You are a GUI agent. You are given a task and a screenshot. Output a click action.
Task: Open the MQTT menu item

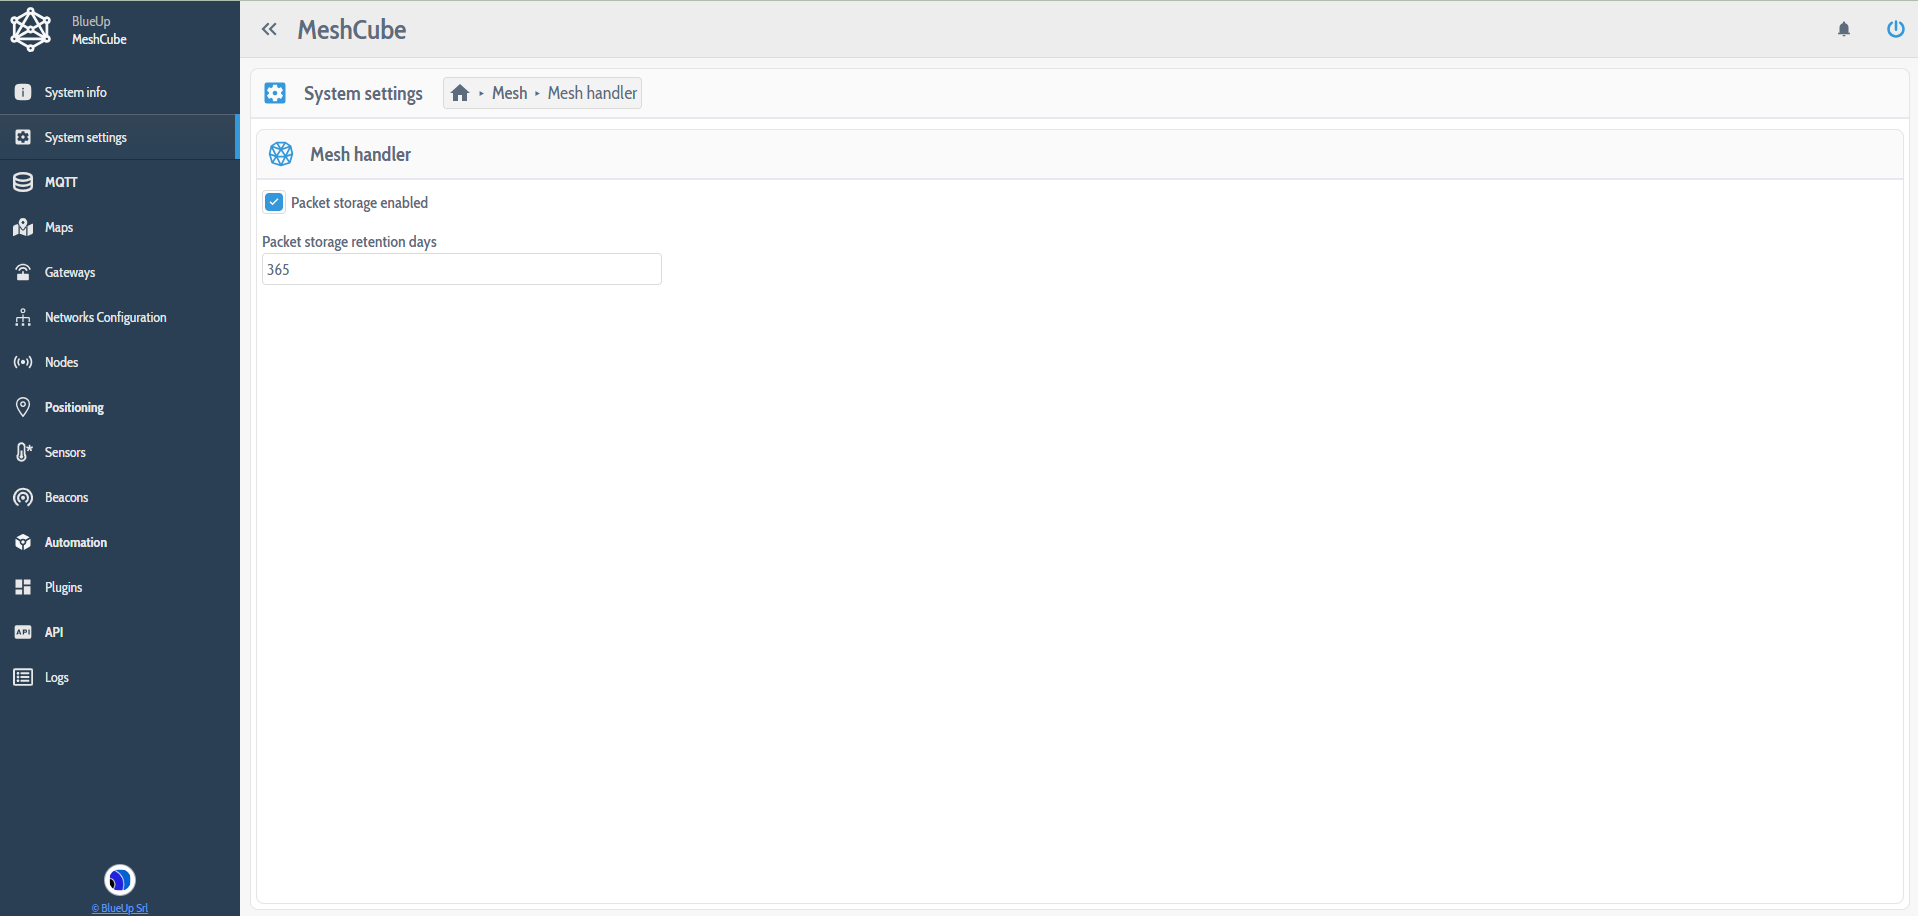tap(61, 182)
